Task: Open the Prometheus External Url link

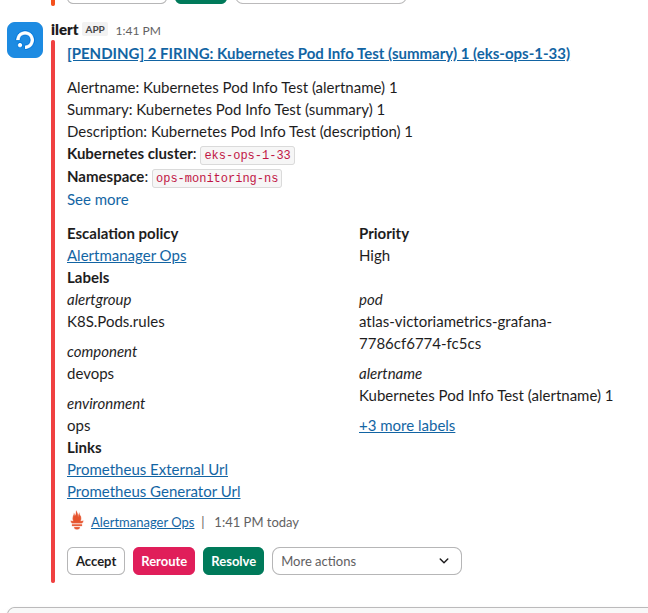Action: [147, 470]
